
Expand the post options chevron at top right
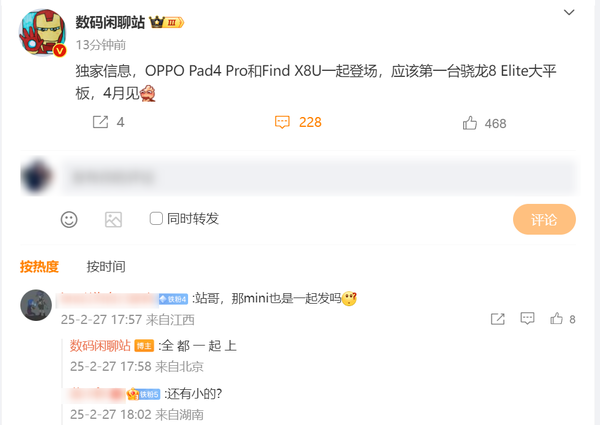click(569, 13)
